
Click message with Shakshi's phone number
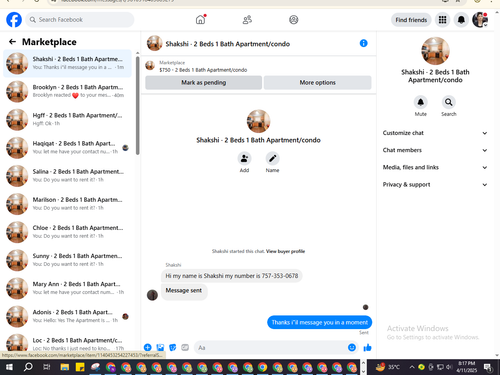tap(232, 276)
